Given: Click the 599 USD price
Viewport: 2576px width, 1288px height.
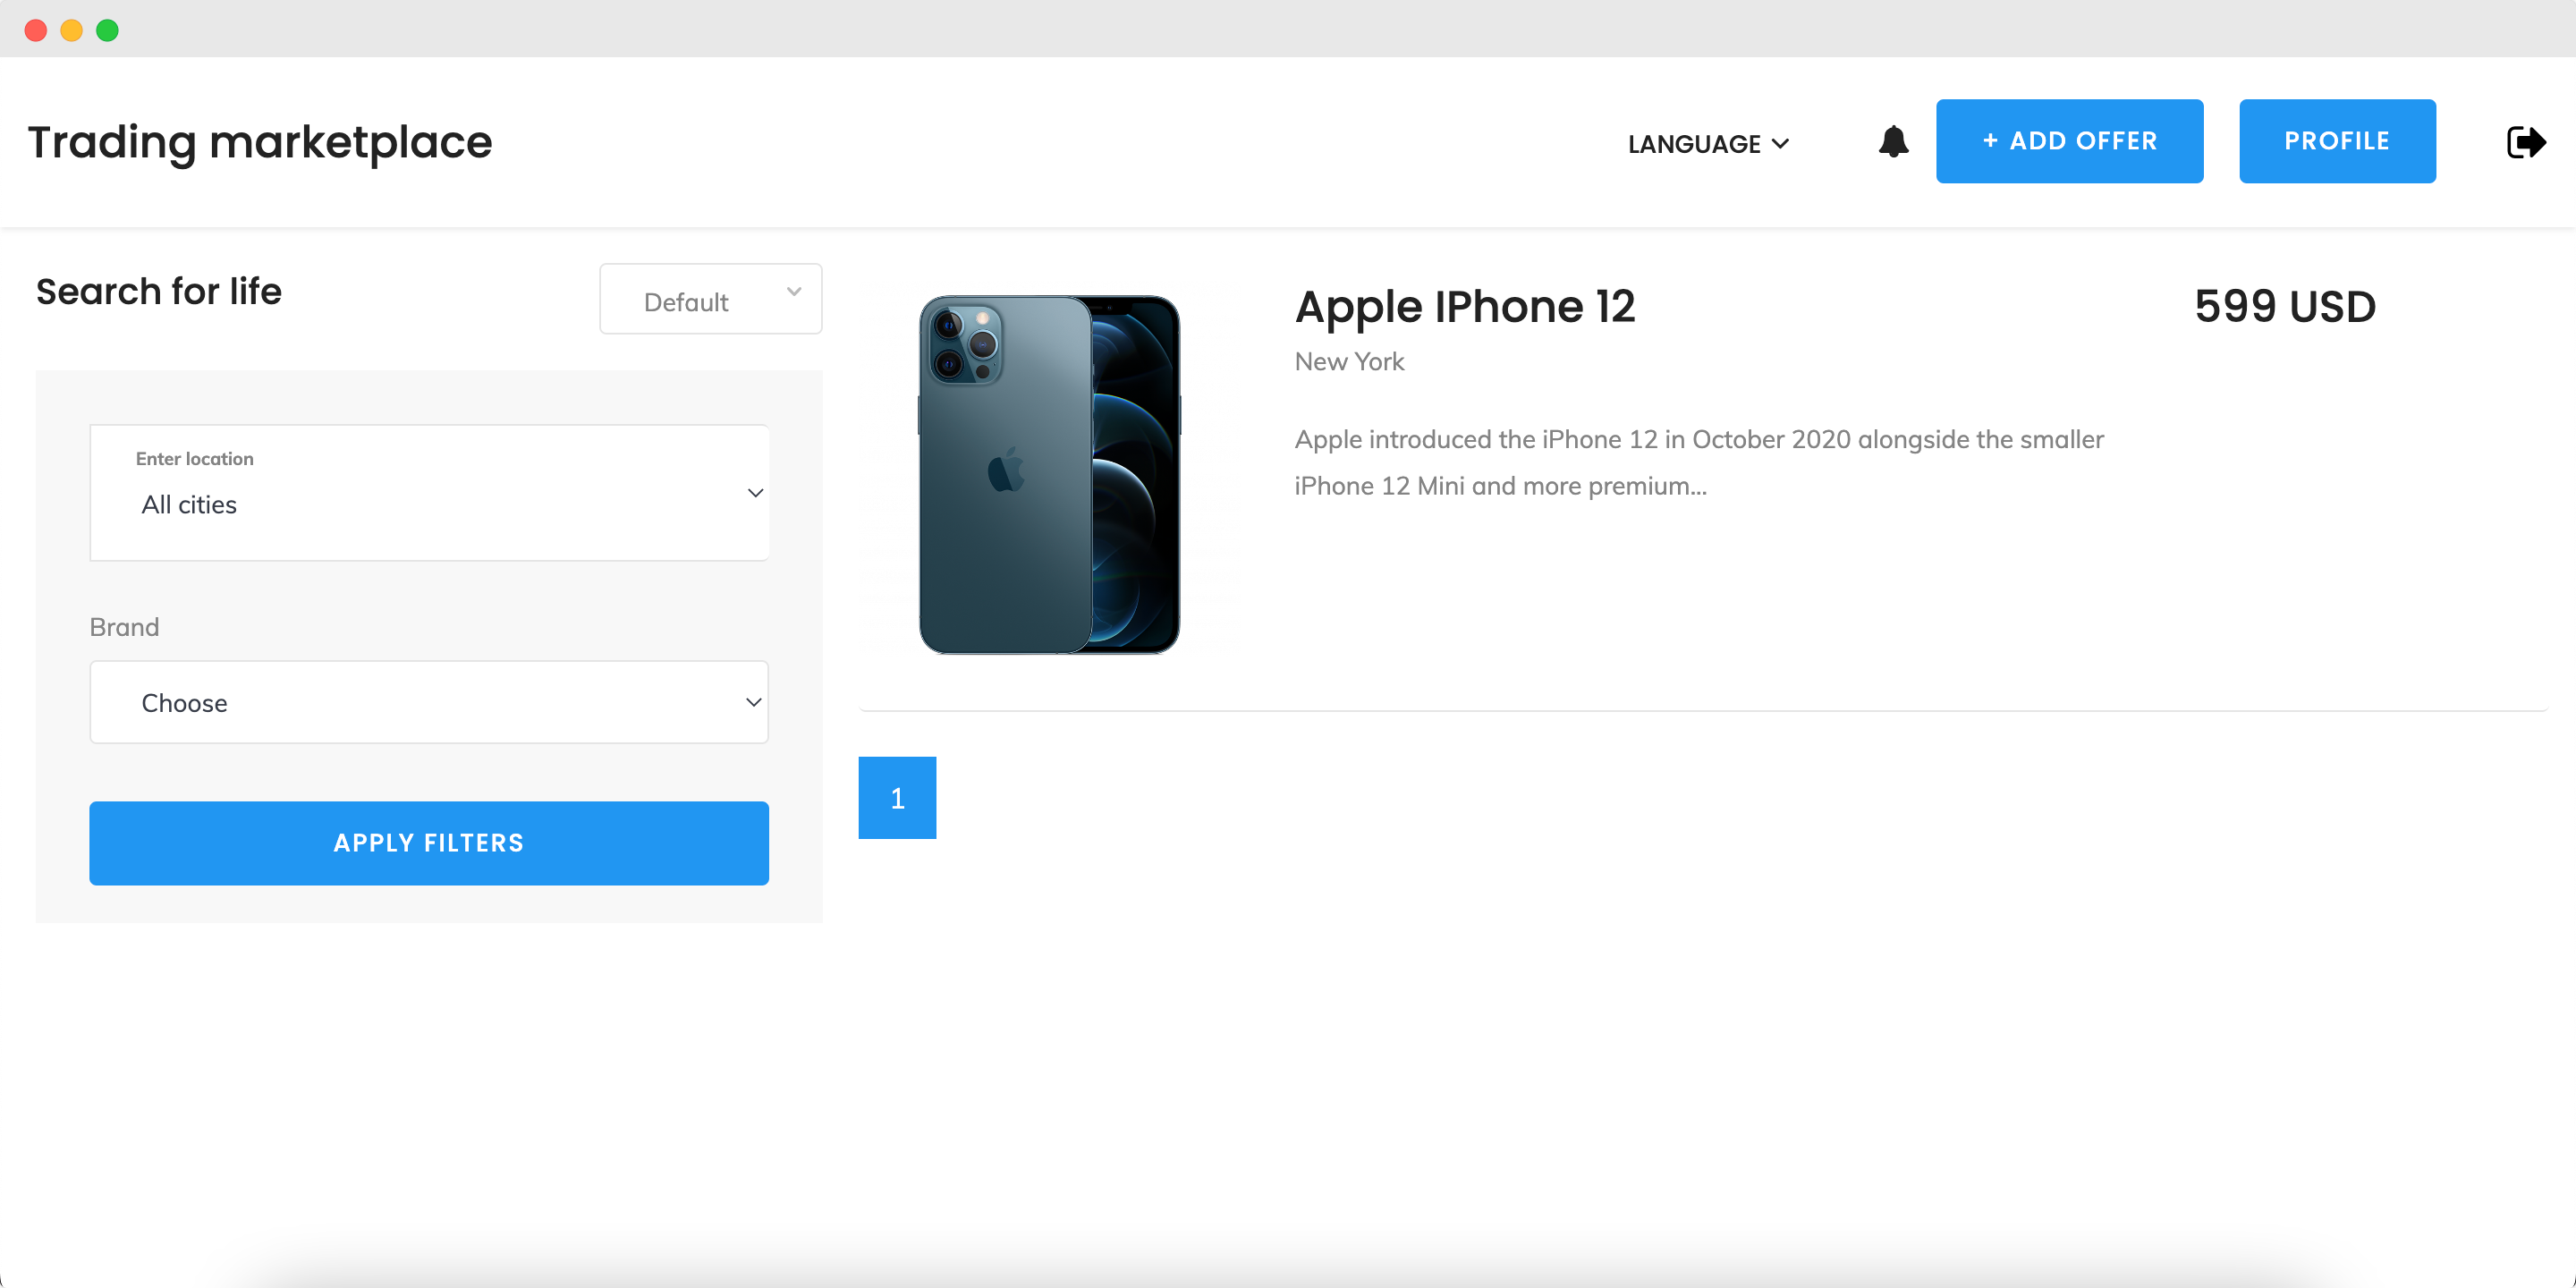Looking at the screenshot, I should [2285, 307].
